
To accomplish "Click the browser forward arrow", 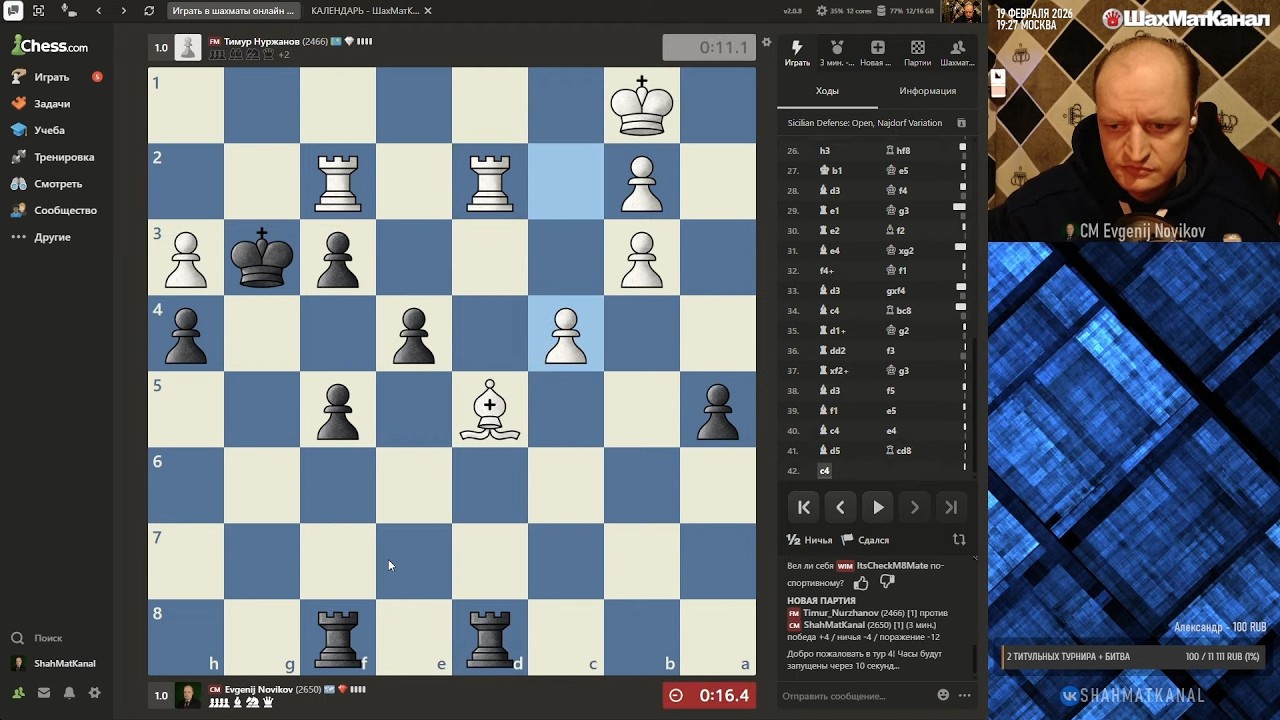I will 123,11.
